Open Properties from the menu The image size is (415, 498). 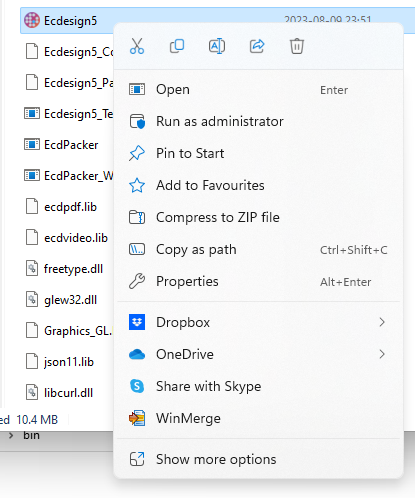(x=258, y=281)
